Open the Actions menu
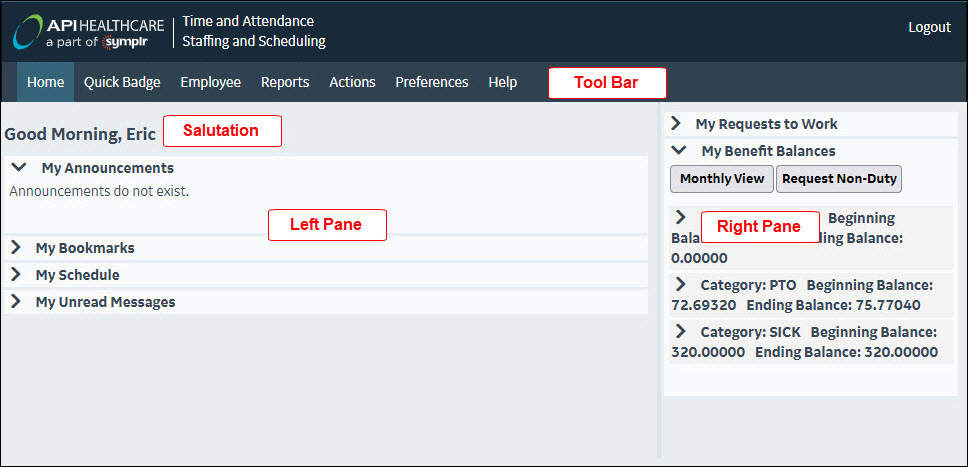Image resolution: width=968 pixels, height=467 pixels. tap(352, 82)
